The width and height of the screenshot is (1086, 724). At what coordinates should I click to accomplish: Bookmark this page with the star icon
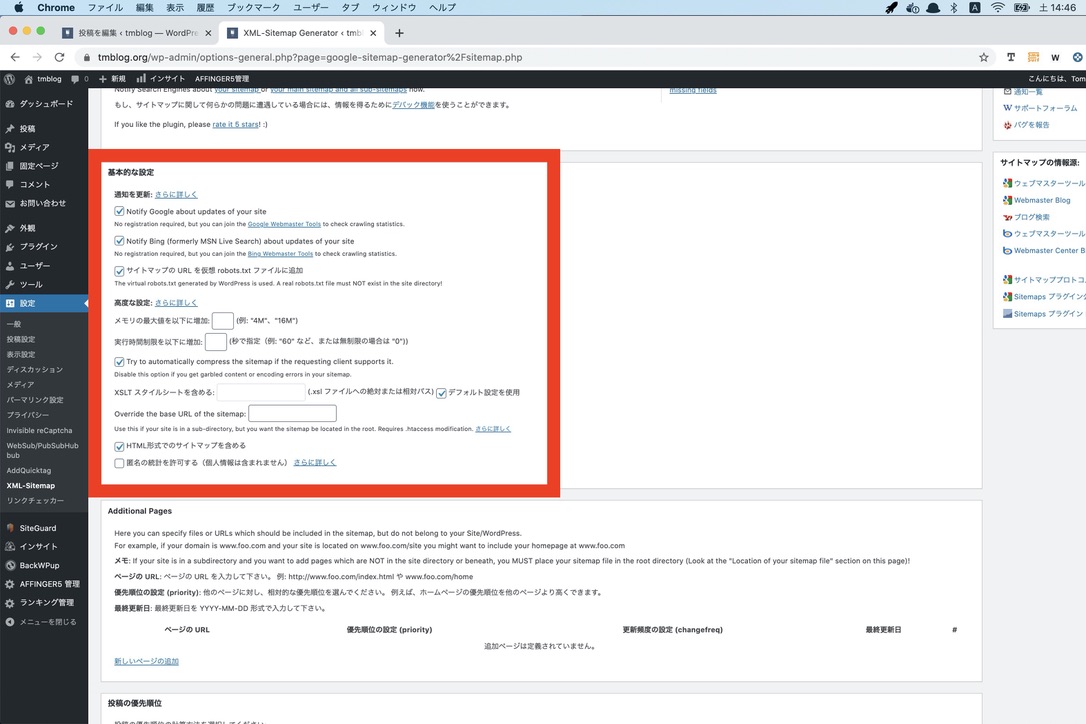point(983,58)
